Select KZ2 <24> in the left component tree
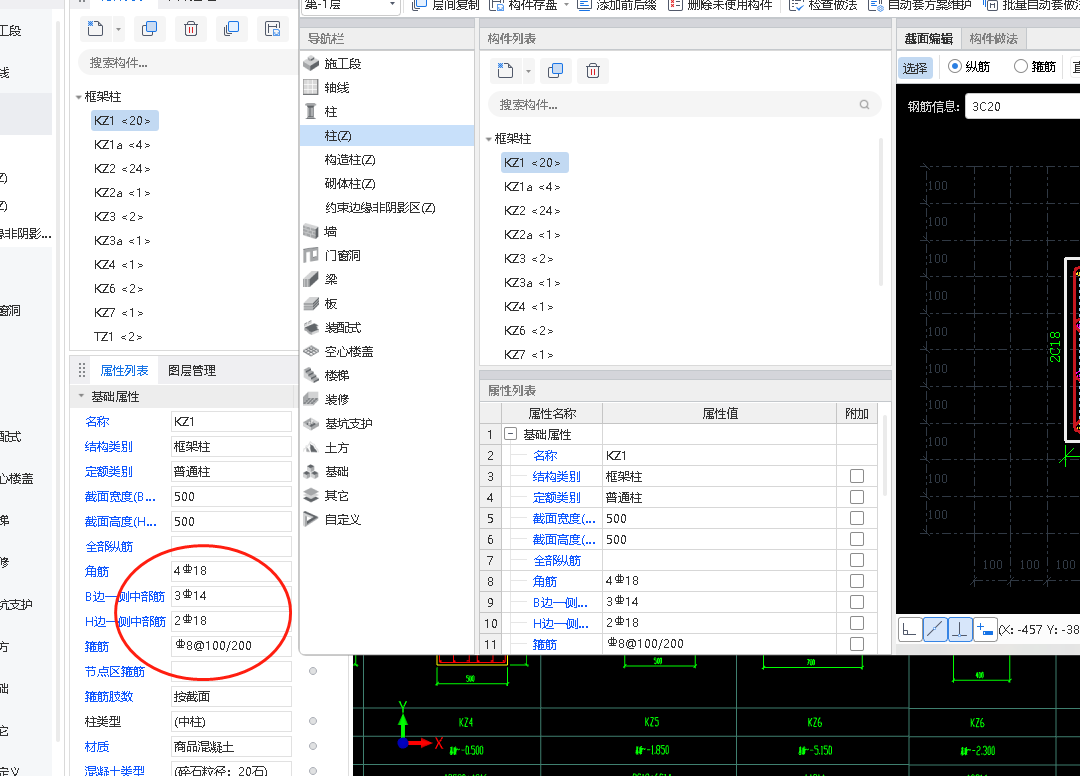This screenshot has width=1080, height=776. point(122,169)
